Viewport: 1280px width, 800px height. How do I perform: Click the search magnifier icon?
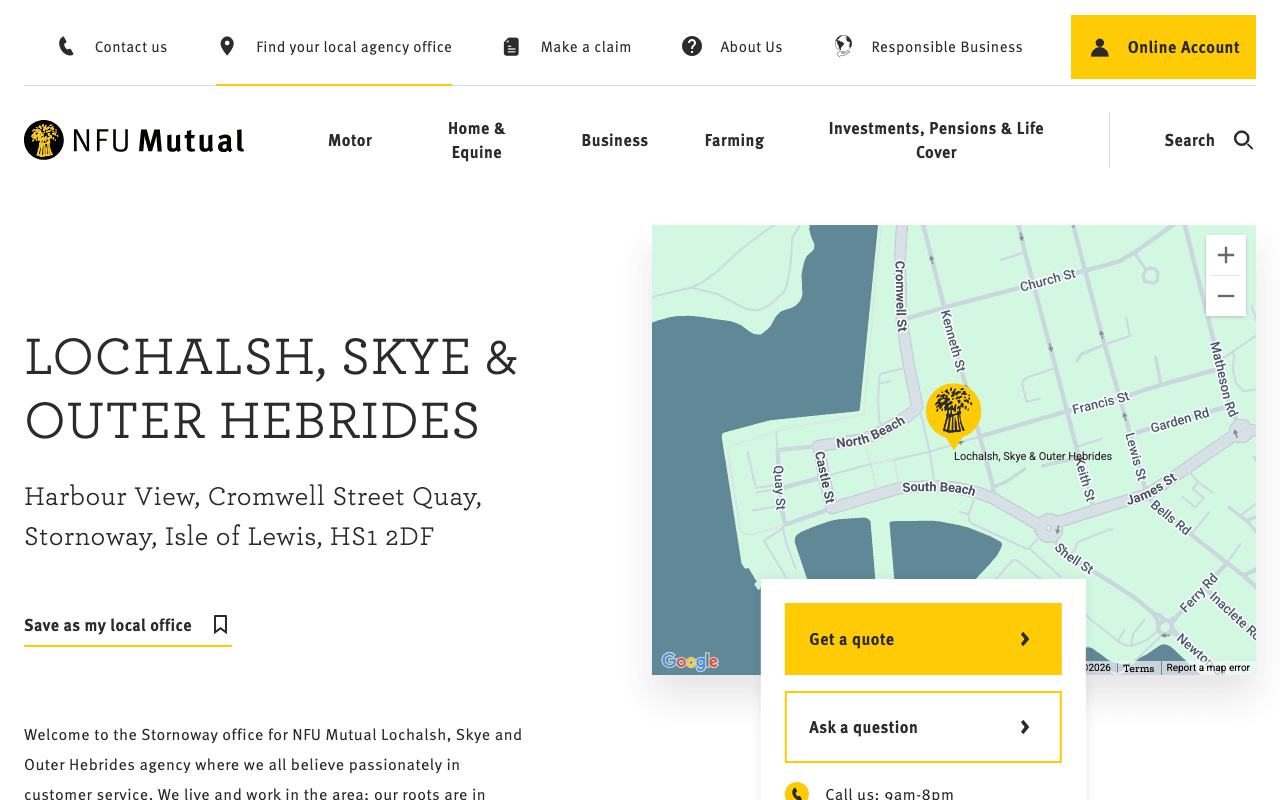1244,140
